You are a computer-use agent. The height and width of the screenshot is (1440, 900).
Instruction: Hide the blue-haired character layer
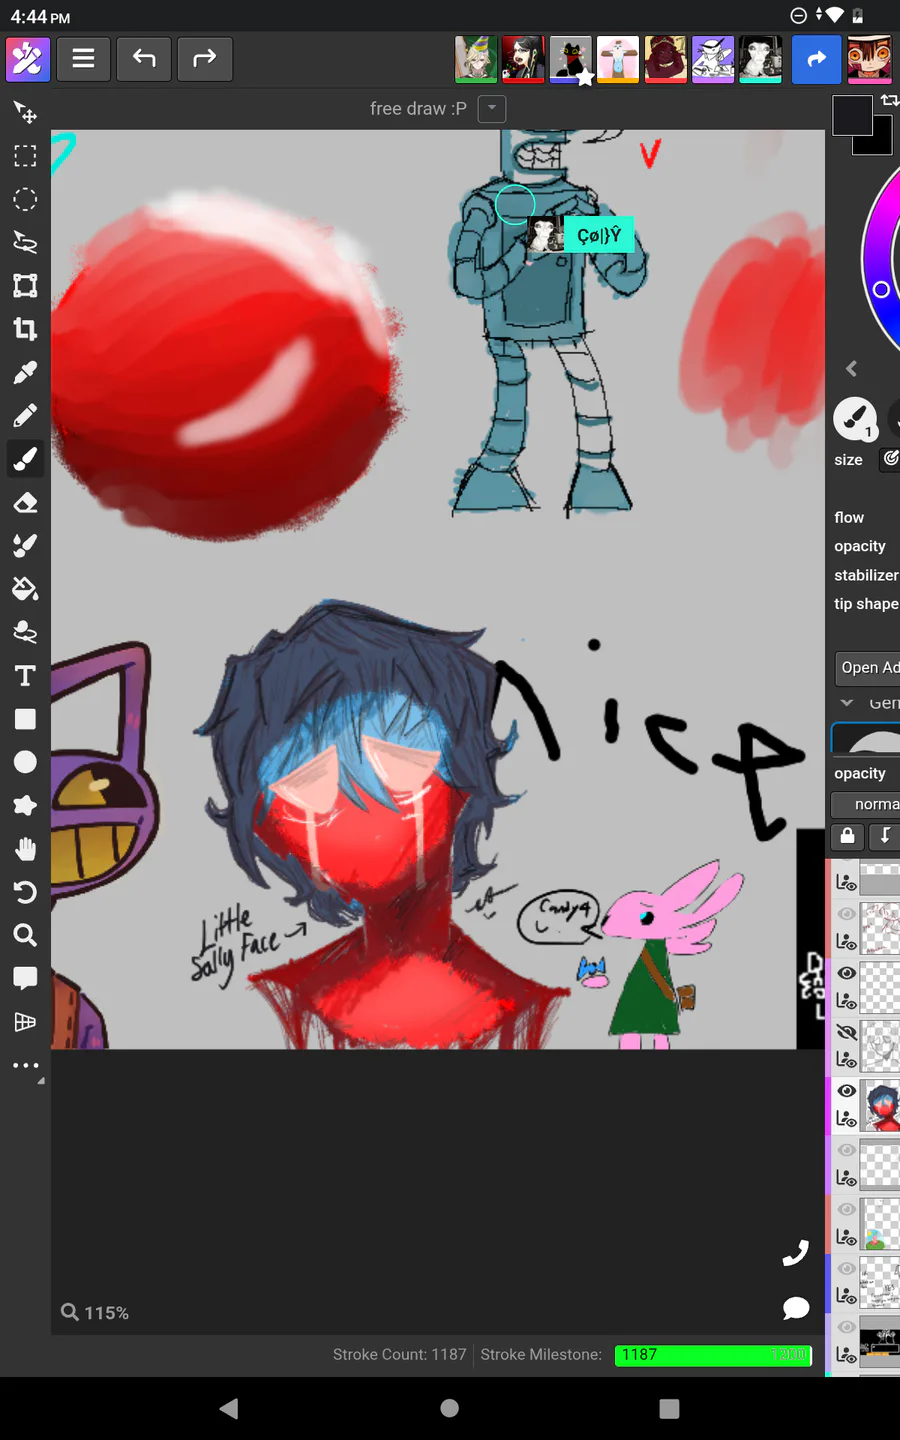click(x=846, y=1090)
